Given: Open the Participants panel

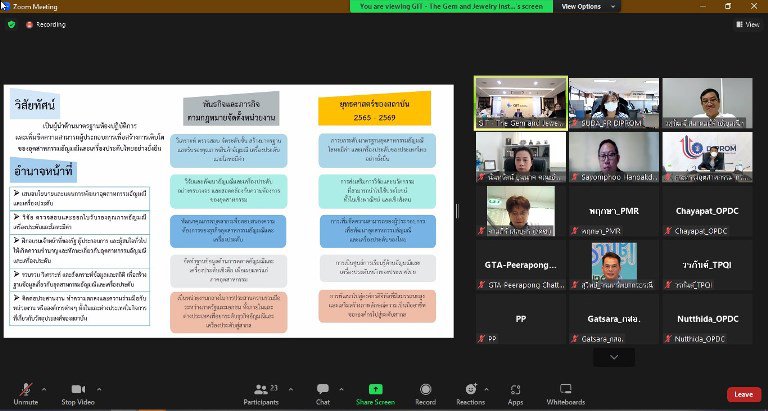Looking at the screenshot, I should [261, 394].
